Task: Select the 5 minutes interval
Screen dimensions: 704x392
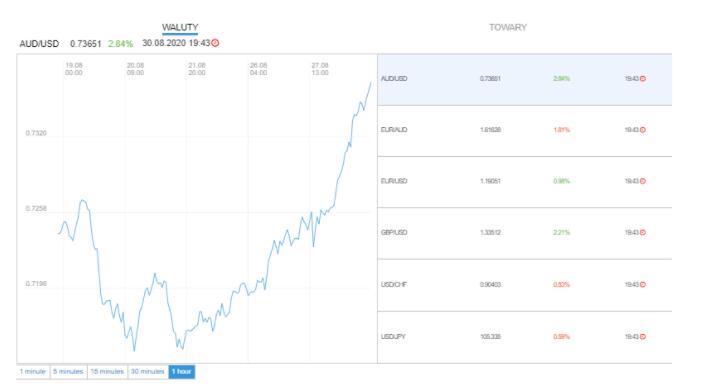Action: point(68,372)
